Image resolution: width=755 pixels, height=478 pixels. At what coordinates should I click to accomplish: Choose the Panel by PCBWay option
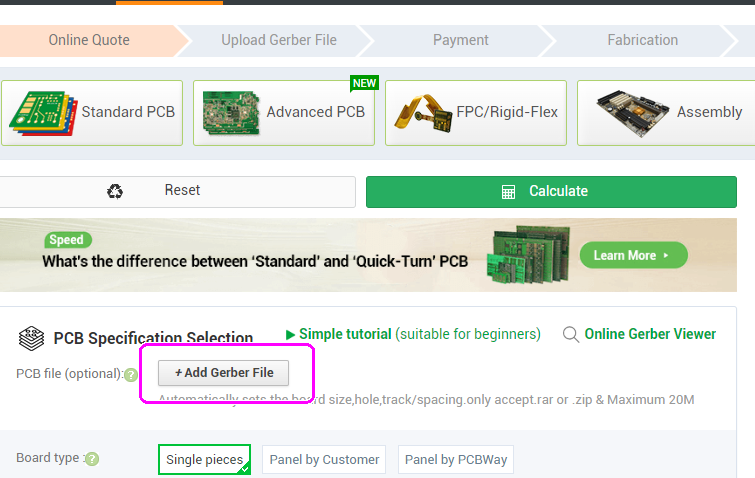[456, 460]
